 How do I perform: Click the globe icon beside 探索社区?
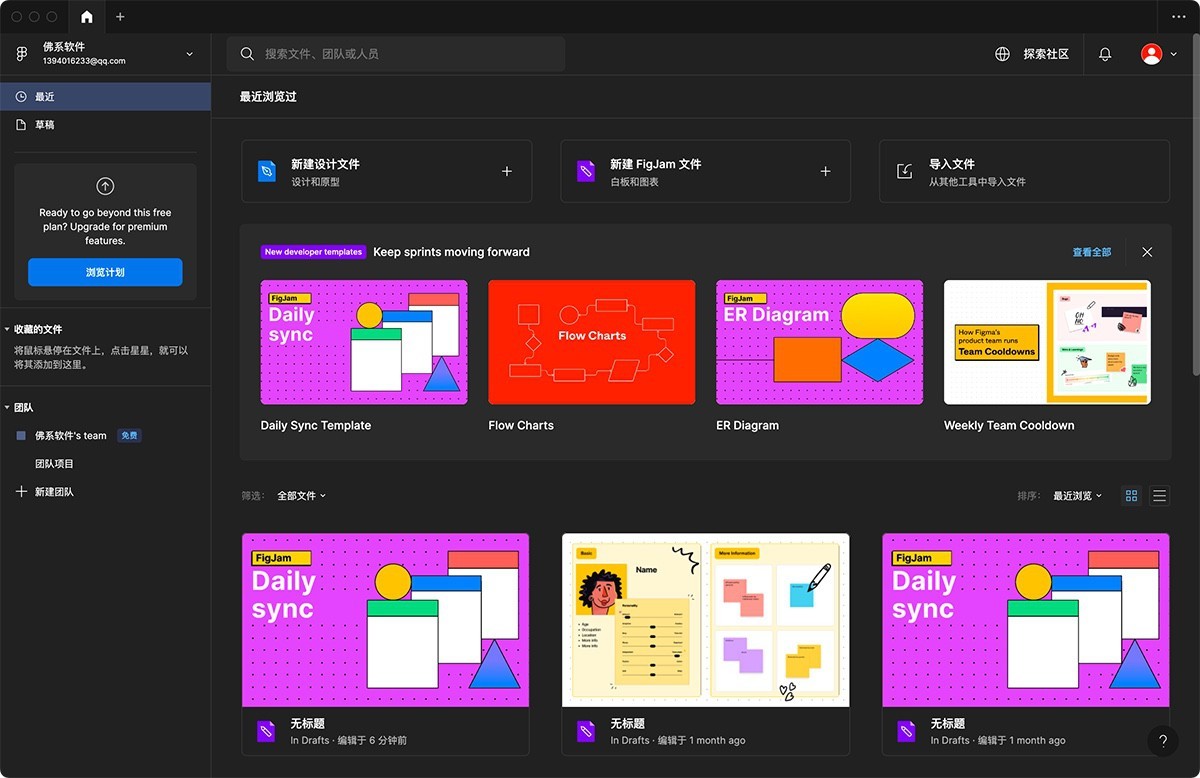pos(1002,54)
